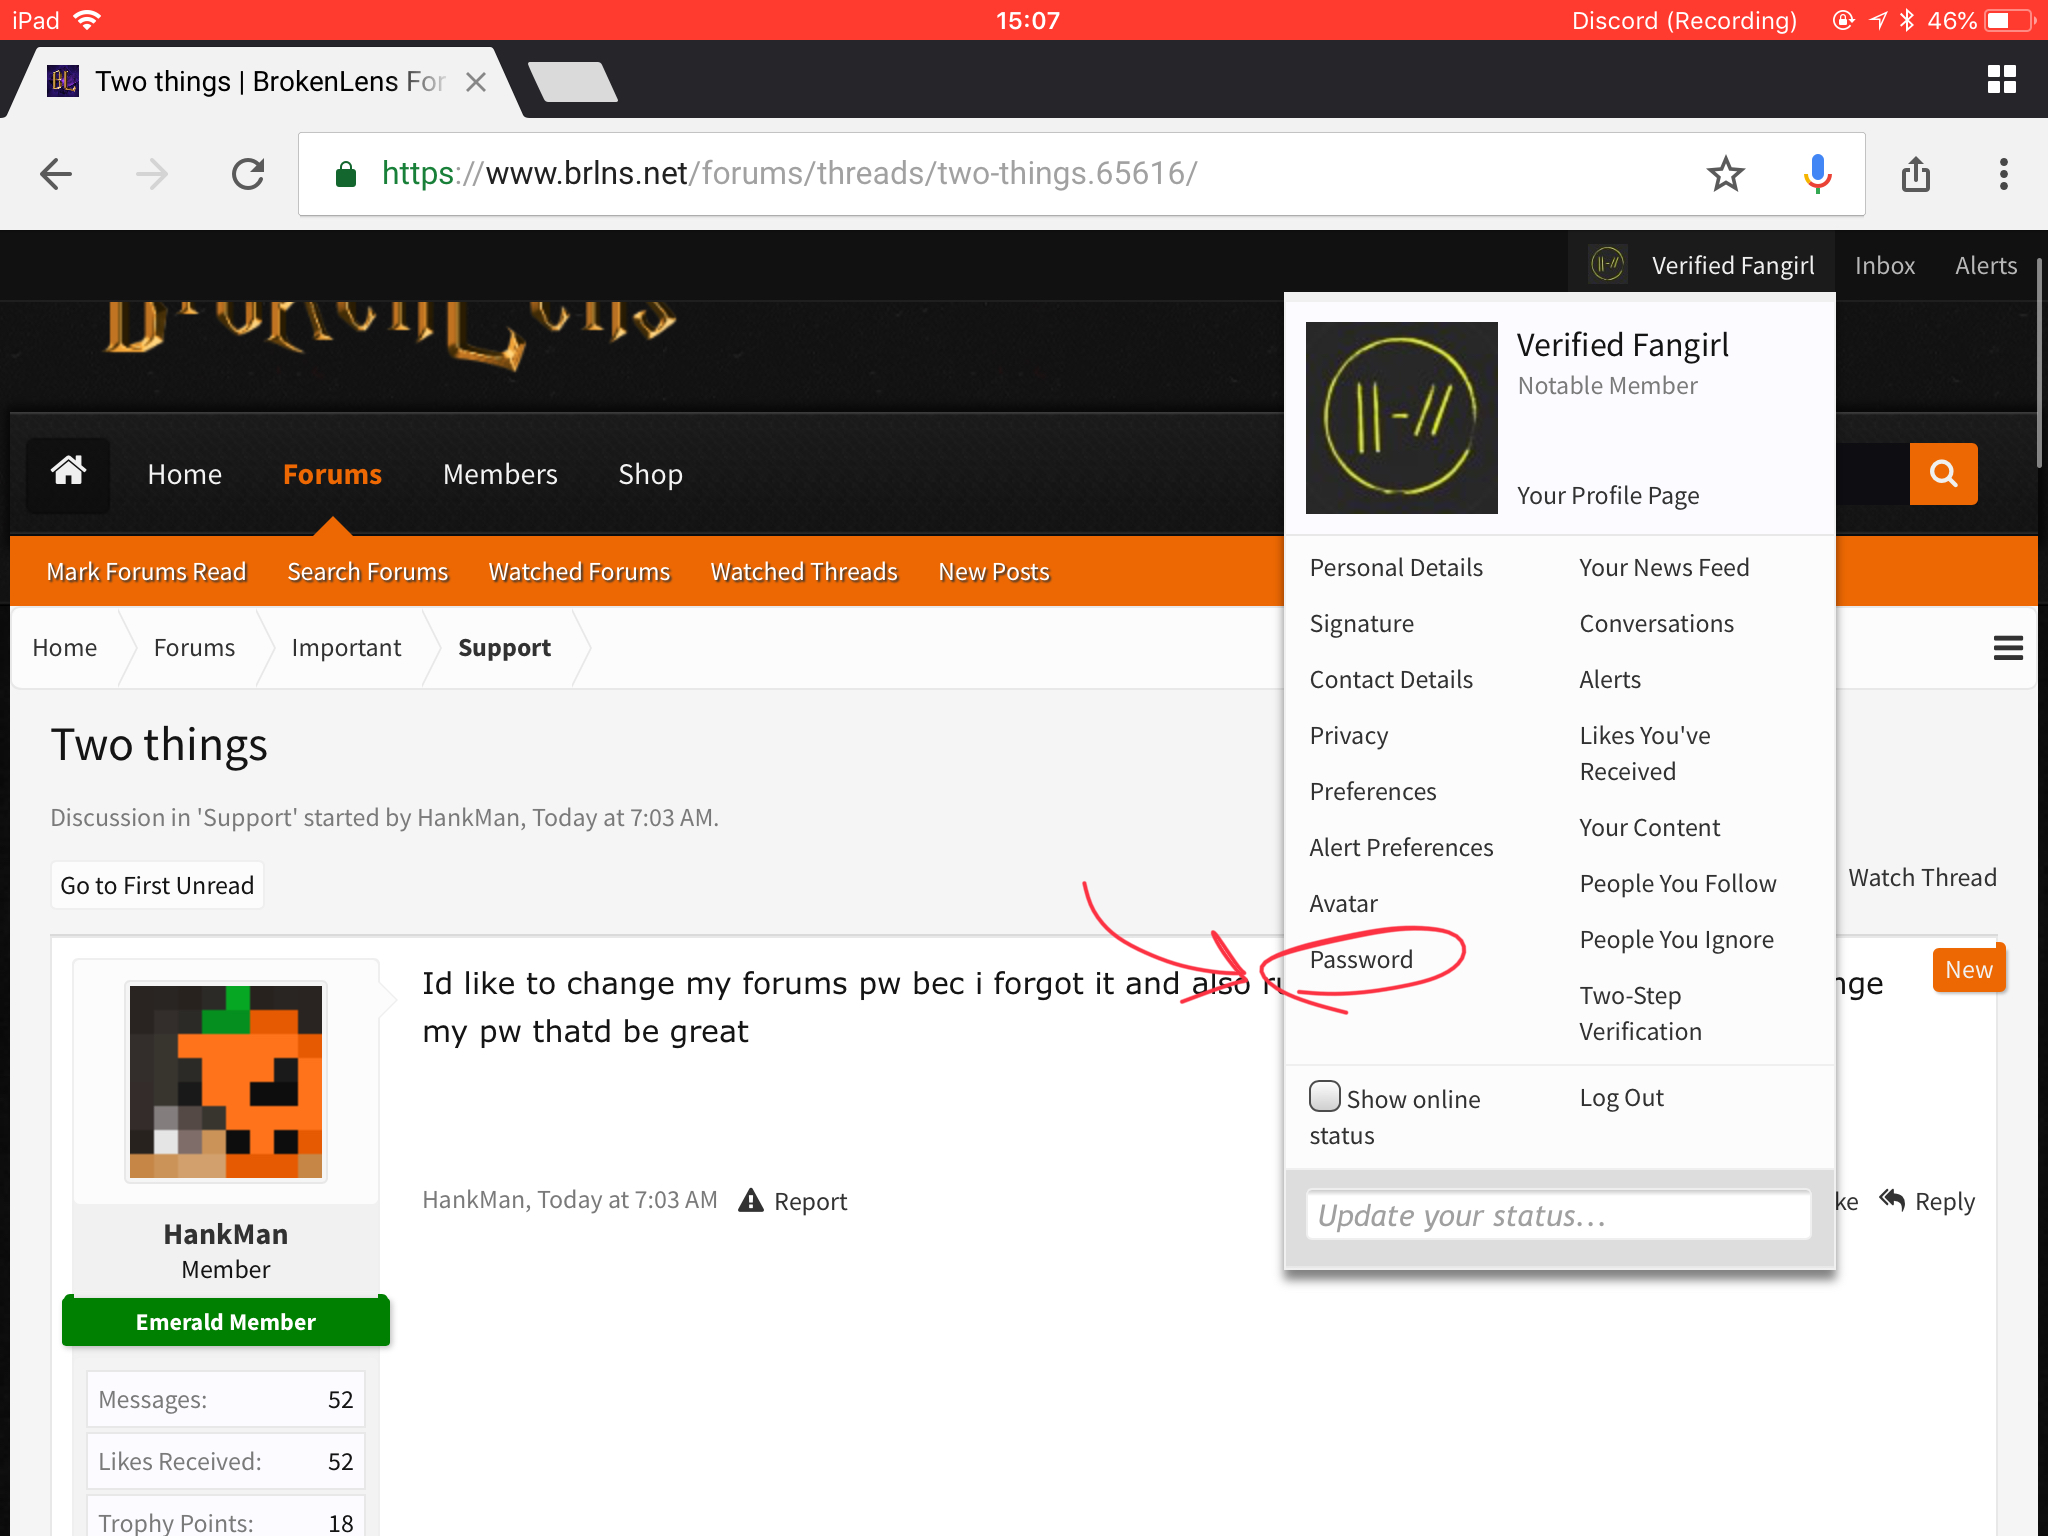Screen dimensions: 2048x1536
Task: Open Conversations in the account menu
Action: (x=1656, y=623)
